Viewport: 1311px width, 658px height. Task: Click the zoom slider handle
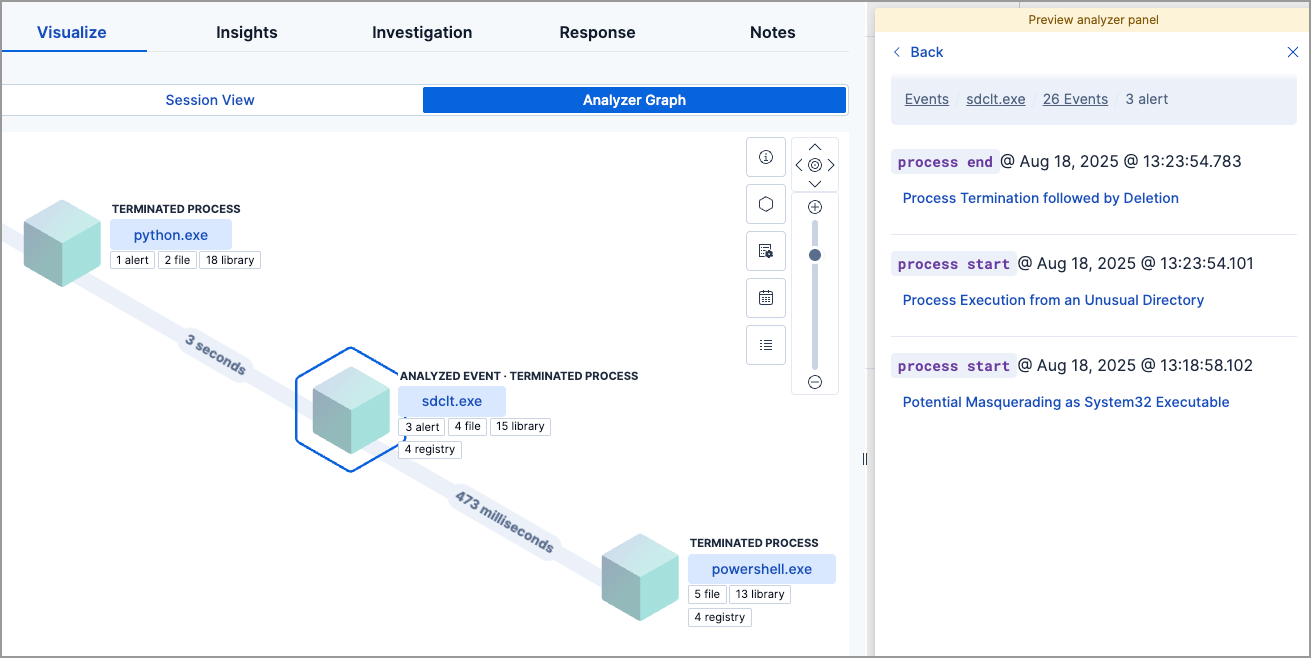815,256
